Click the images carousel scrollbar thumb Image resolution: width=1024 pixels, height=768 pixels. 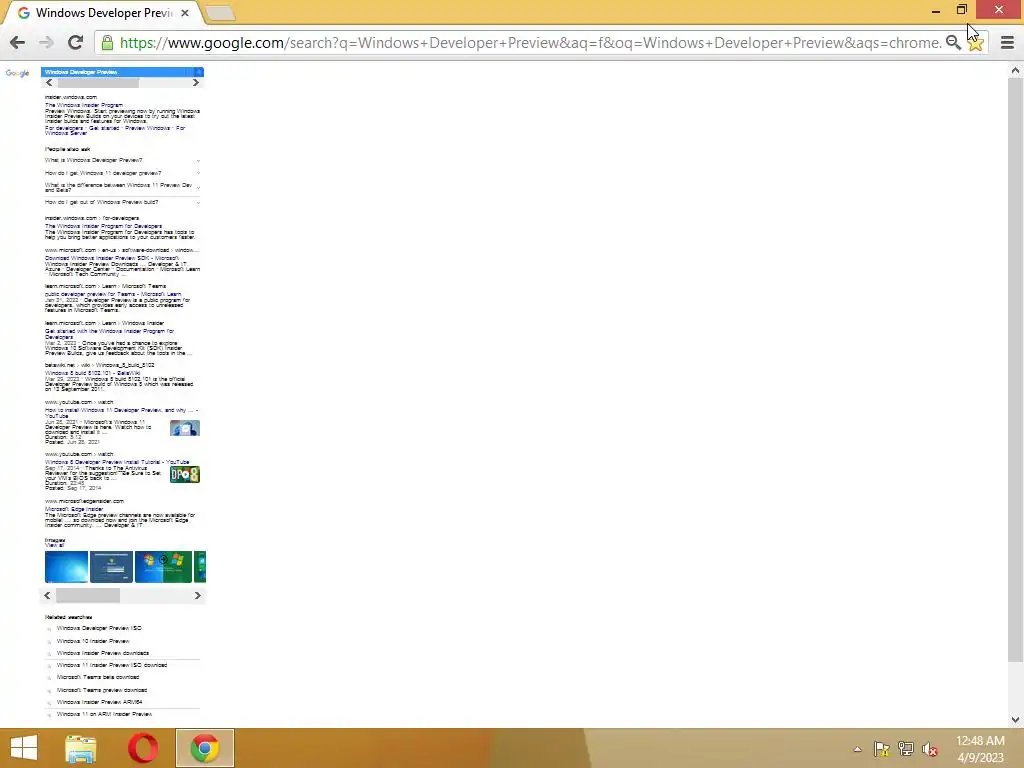click(88, 596)
